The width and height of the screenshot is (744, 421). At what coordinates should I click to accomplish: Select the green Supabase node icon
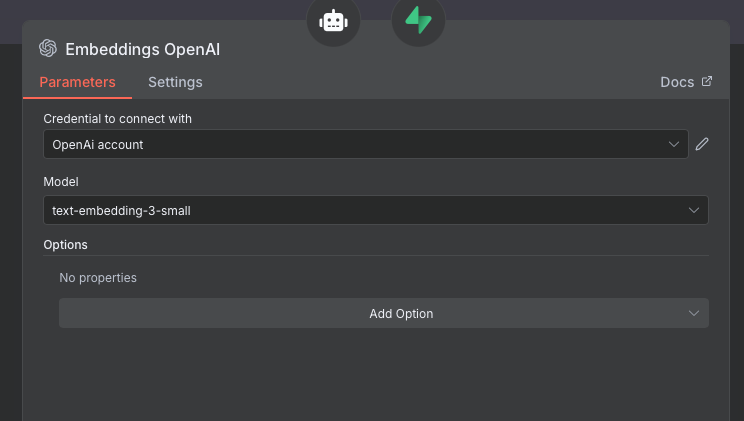(x=418, y=20)
